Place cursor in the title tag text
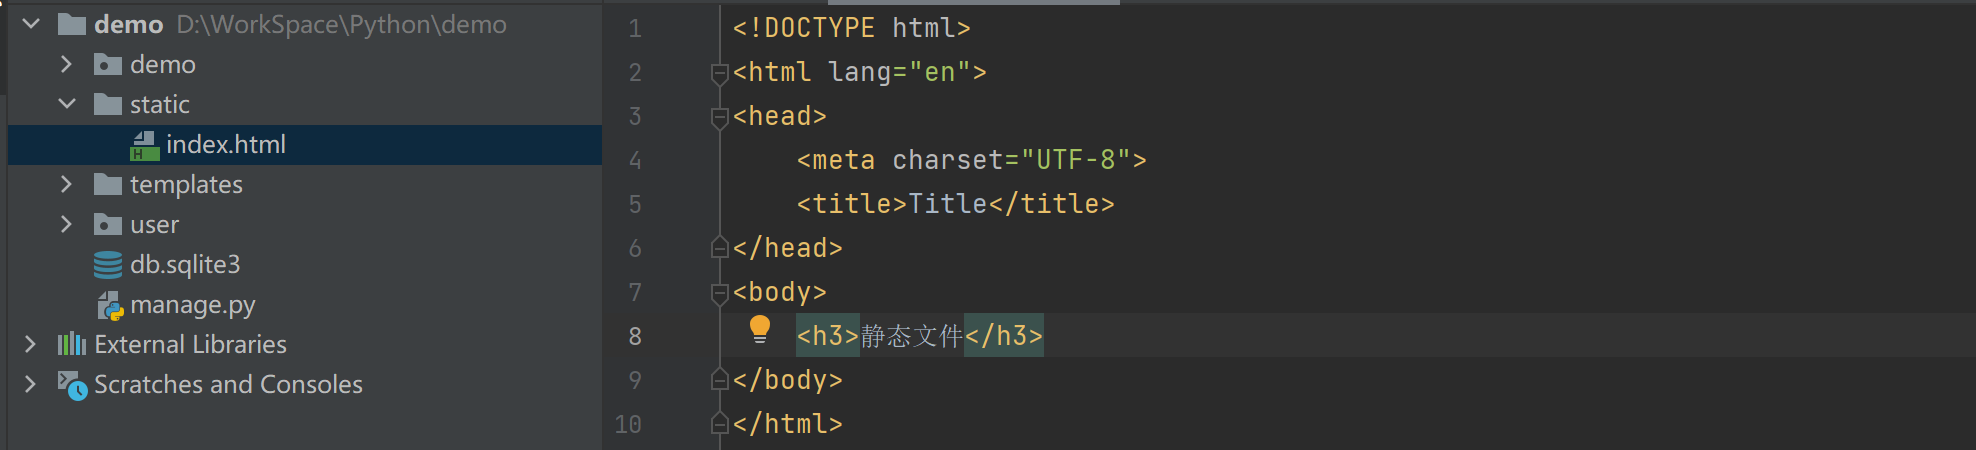Image resolution: width=1976 pixels, height=450 pixels. tap(947, 204)
